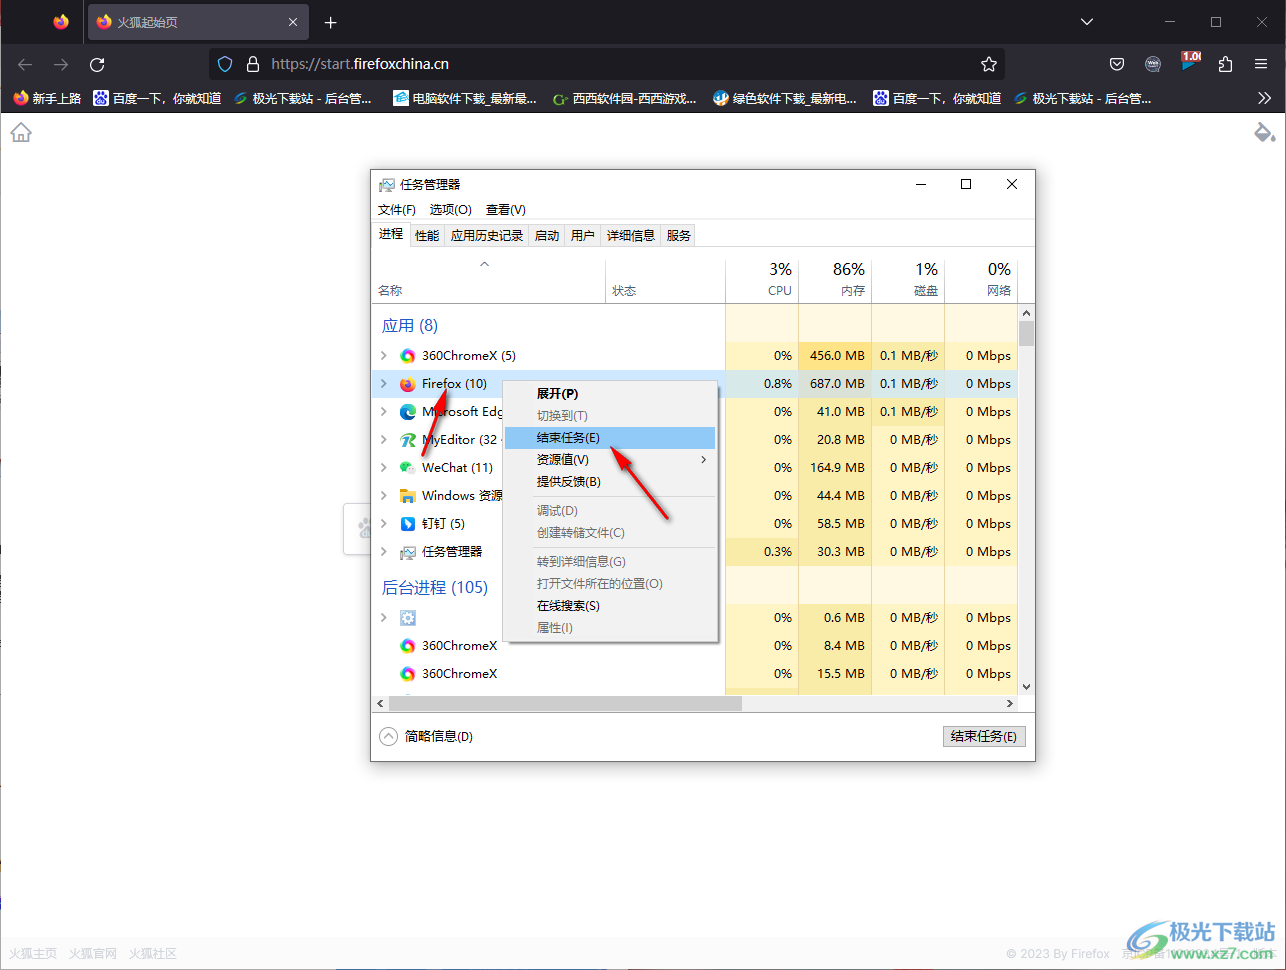This screenshot has height=970, width=1286.
Task: Click the home icon on start page
Action: tap(21, 133)
